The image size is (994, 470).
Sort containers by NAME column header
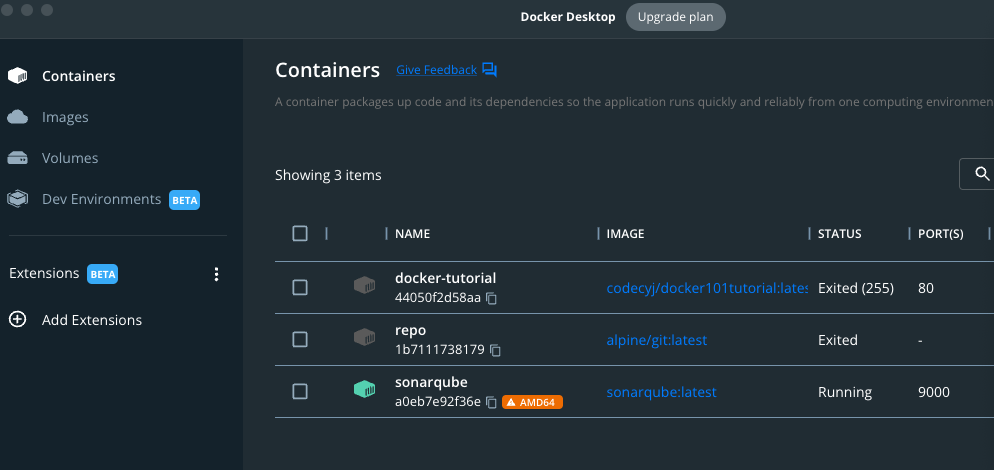pos(412,233)
